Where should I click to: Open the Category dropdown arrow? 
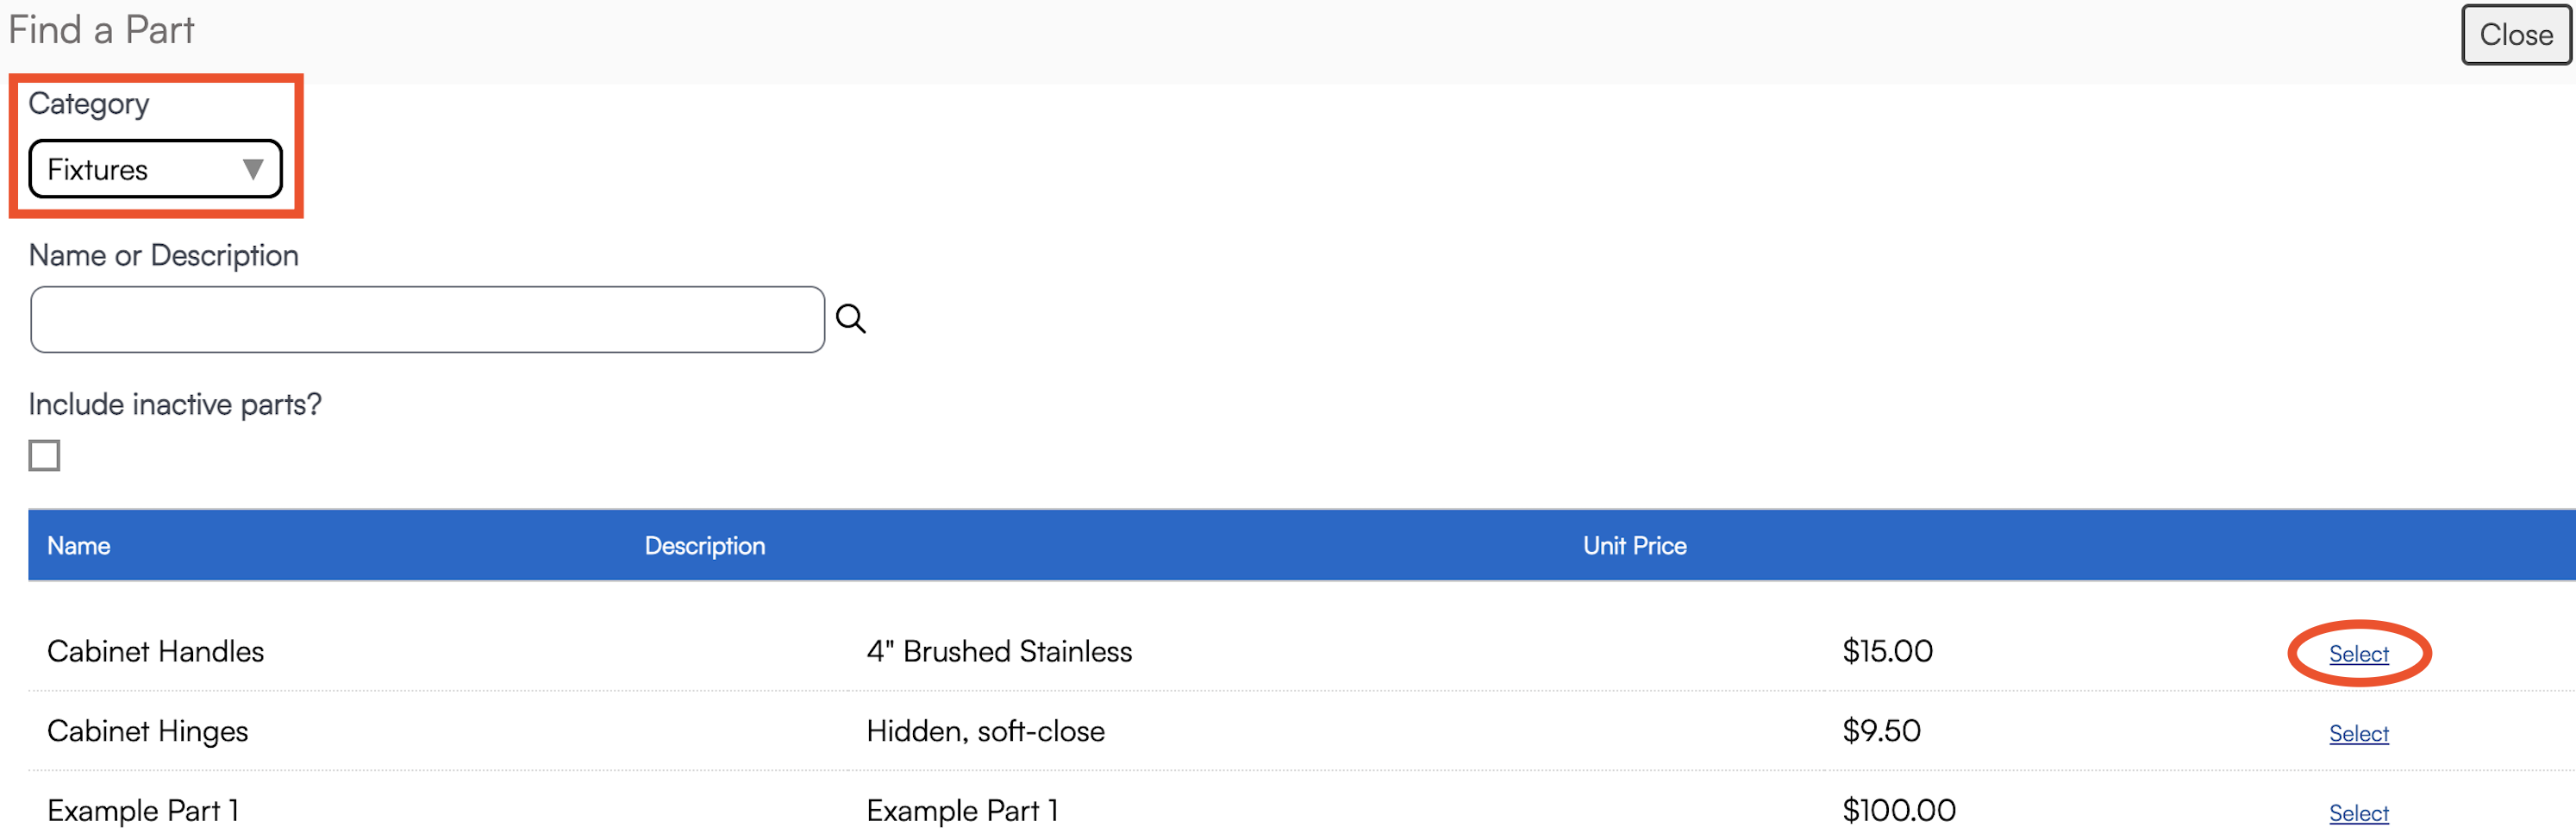[x=253, y=170]
